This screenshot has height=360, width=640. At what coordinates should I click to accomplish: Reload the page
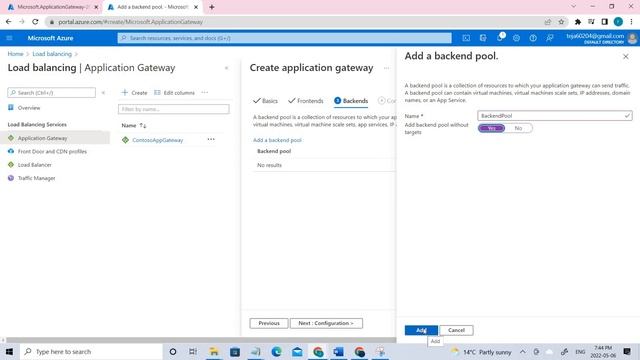click(35, 22)
